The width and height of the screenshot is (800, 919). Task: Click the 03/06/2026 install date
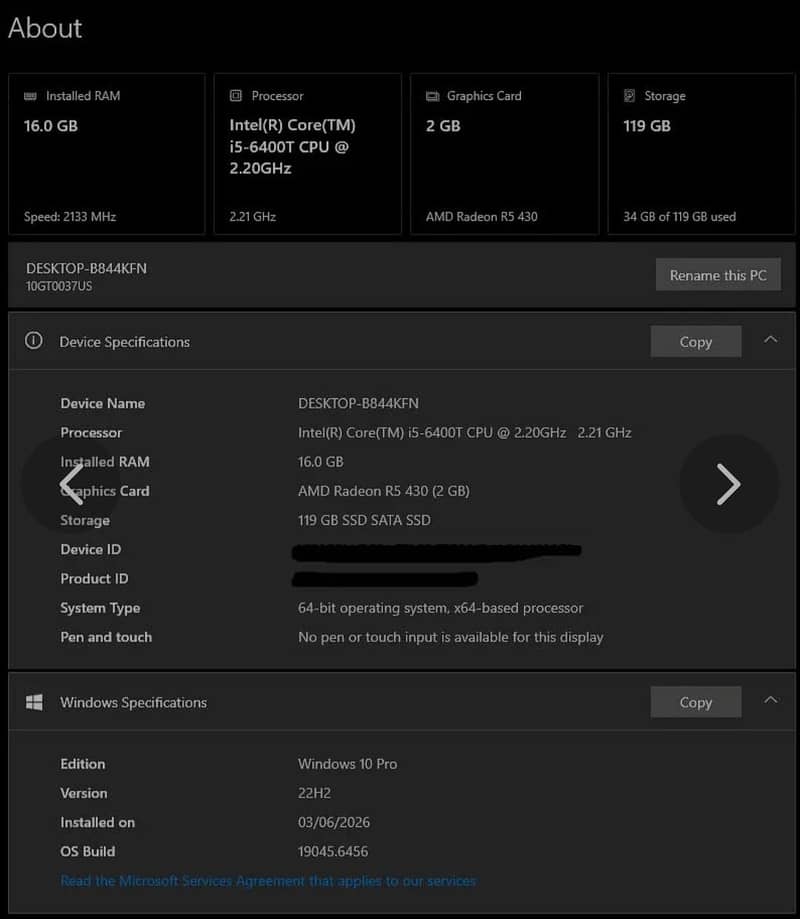click(333, 822)
